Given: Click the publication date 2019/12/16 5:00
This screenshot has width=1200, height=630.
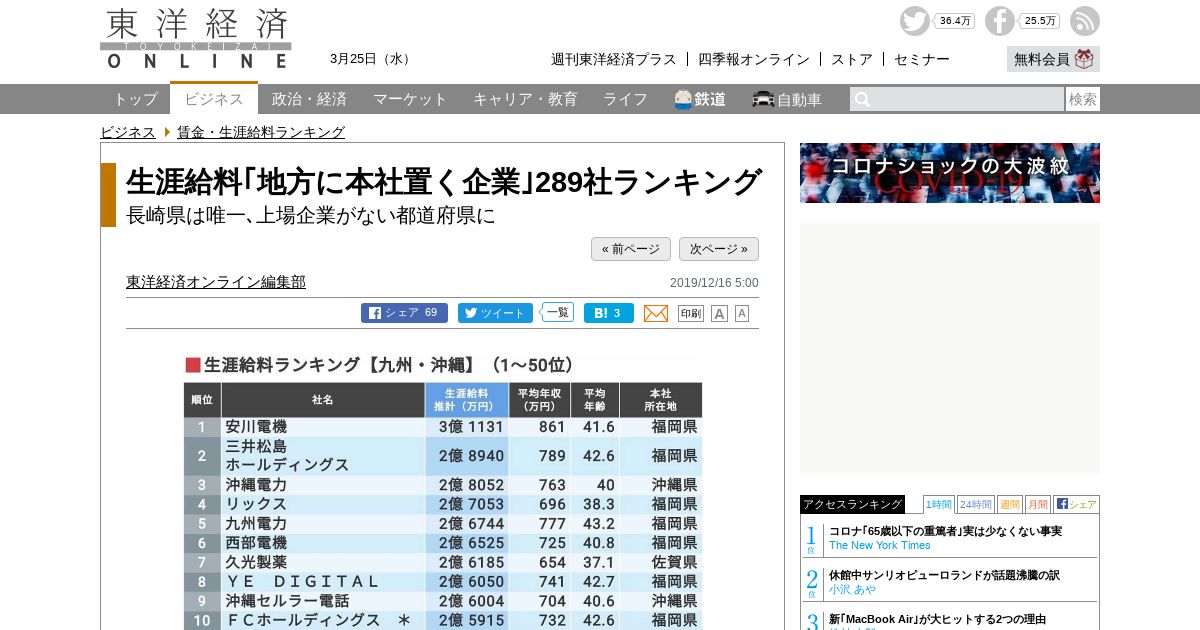Looking at the screenshot, I should pos(714,283).
